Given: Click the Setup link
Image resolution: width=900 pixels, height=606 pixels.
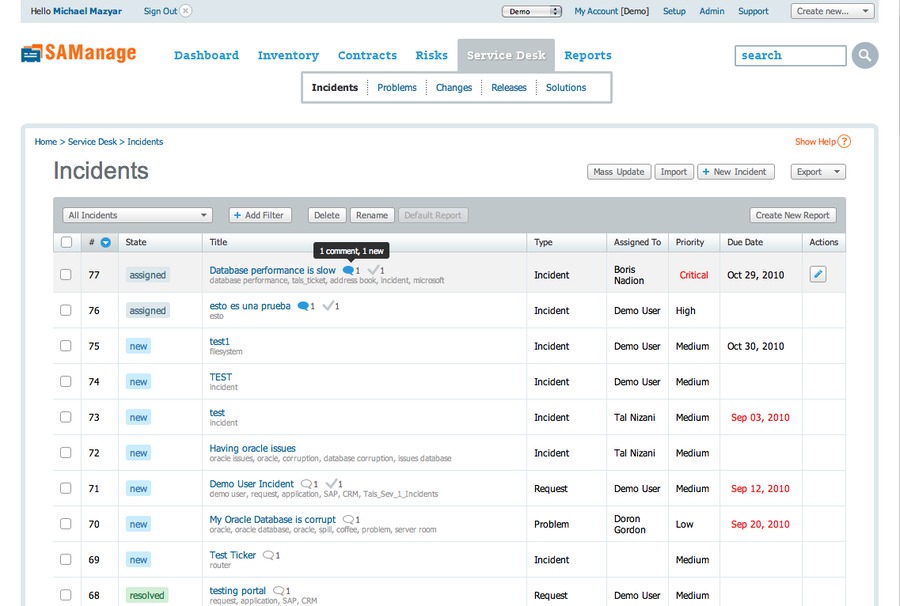Looking at the screenshot, I should coord(674,11).
